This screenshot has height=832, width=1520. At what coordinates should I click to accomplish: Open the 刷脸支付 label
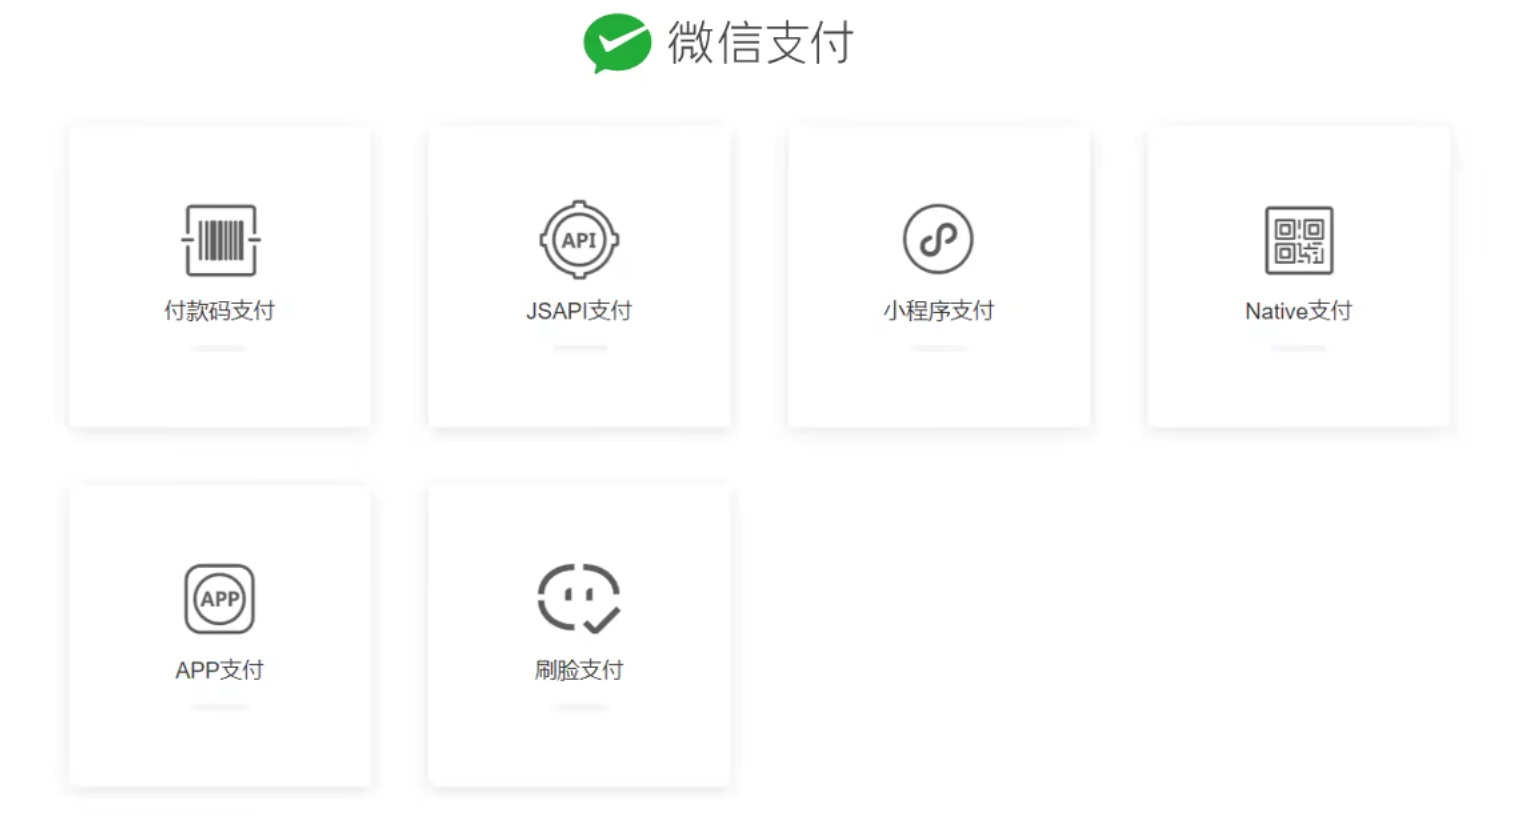pyautogui.click(x=579, y=670)
